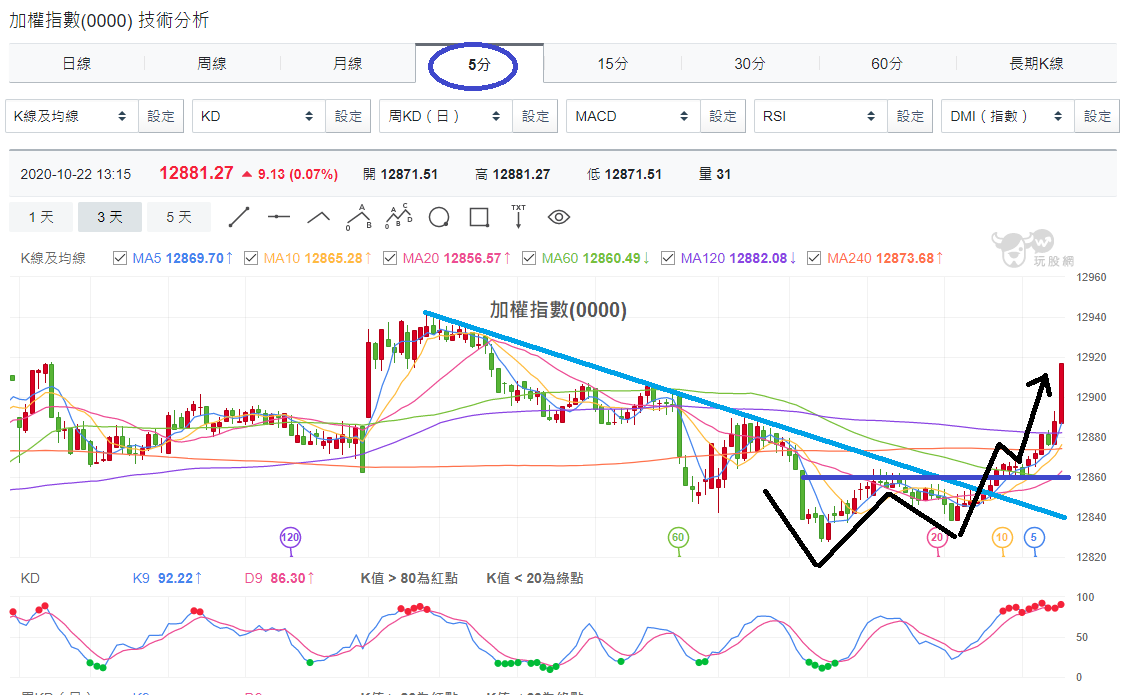Viewport: 1124px width, 695px height.
Task: Uncheck the MA60 moving average checkbox
Action: [x=529, y=258]
